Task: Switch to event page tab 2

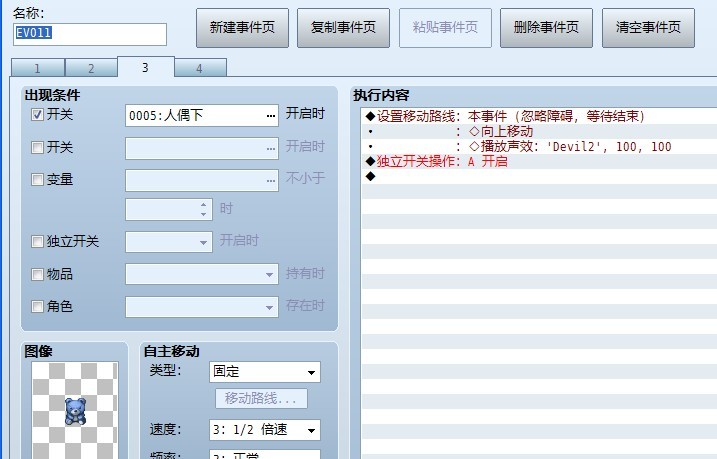Action: click(91, 68)
